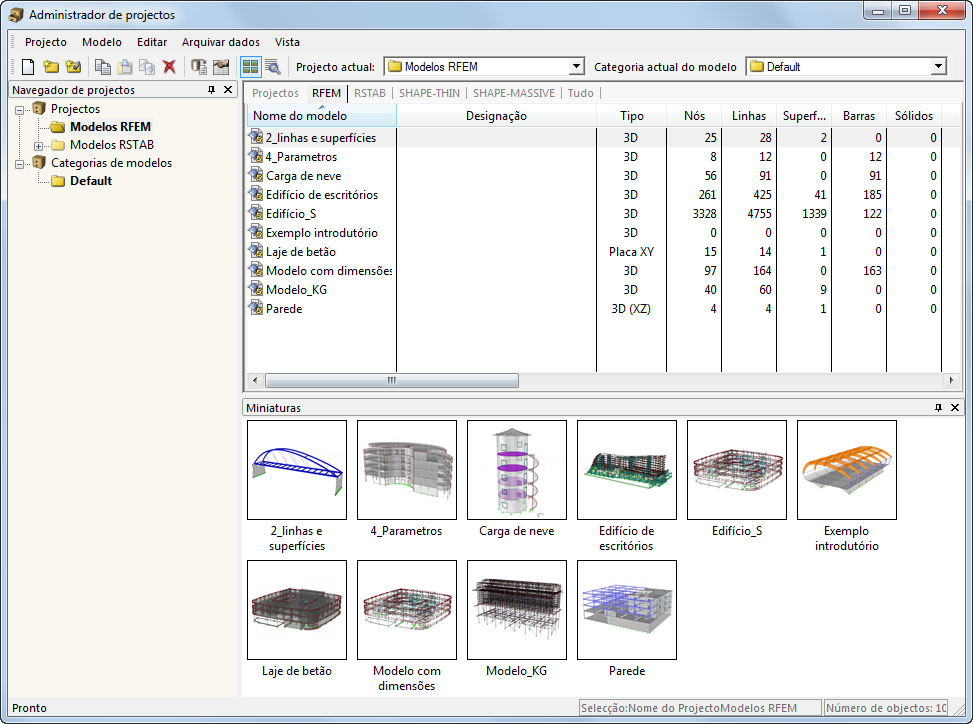Click model icon beside Edifício_S row

coord(256,213)
